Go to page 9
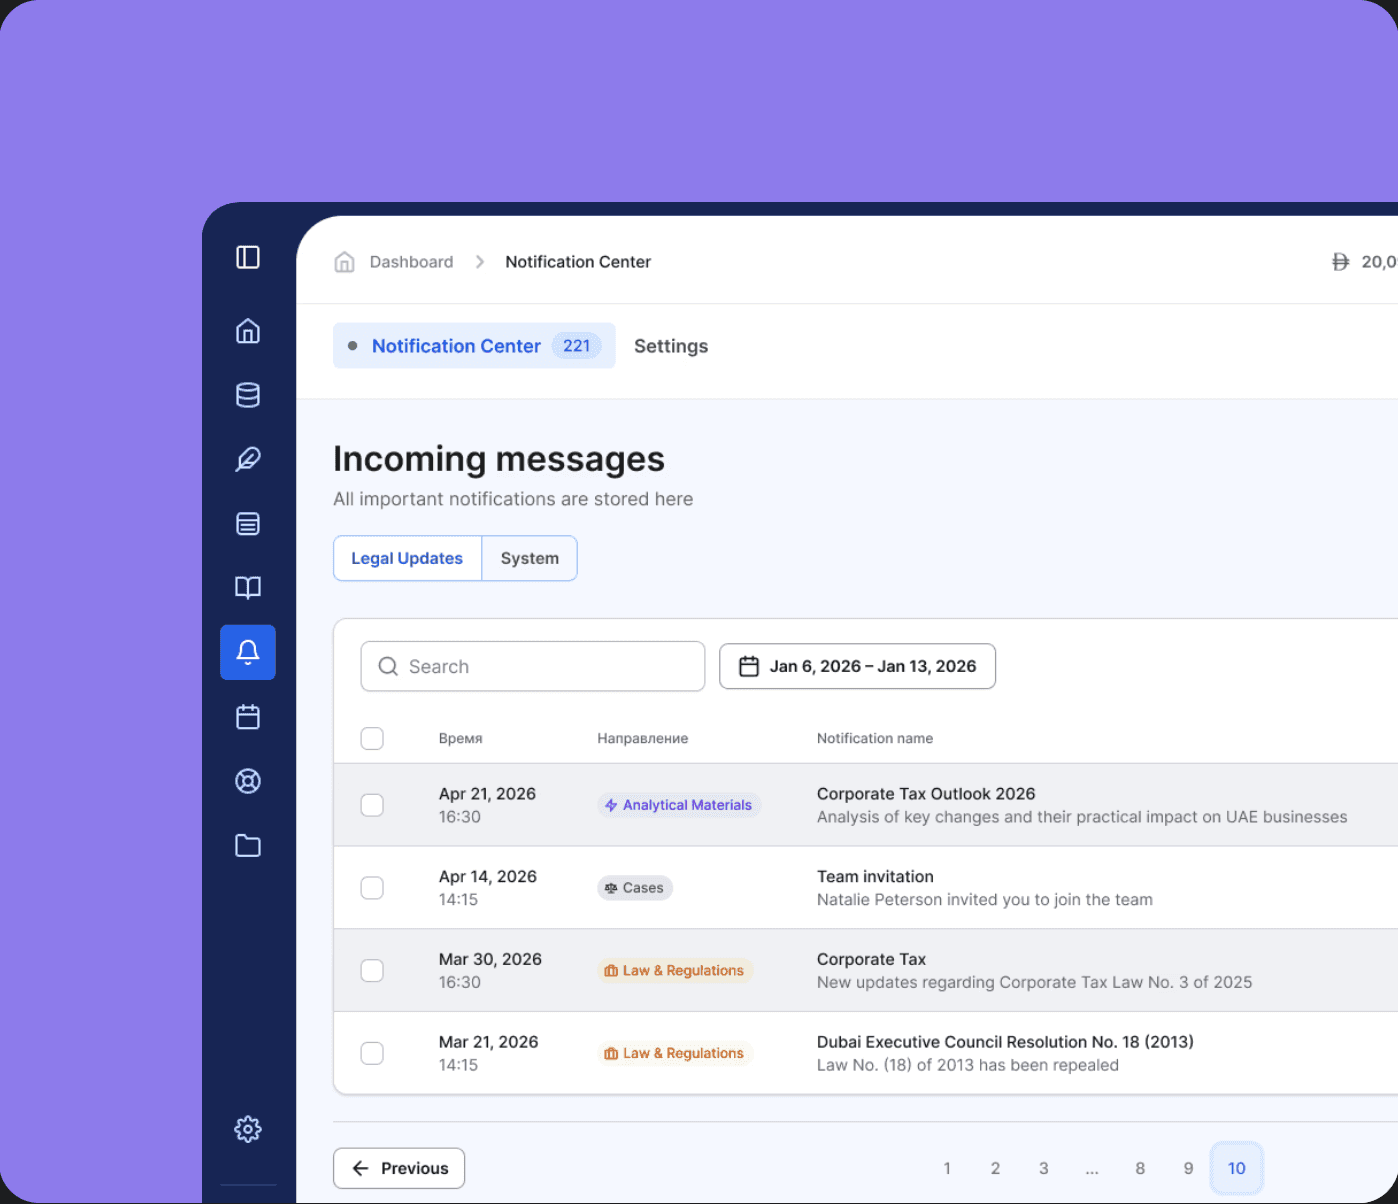This screenshot has height=1204, width=1398. 1188,1168
